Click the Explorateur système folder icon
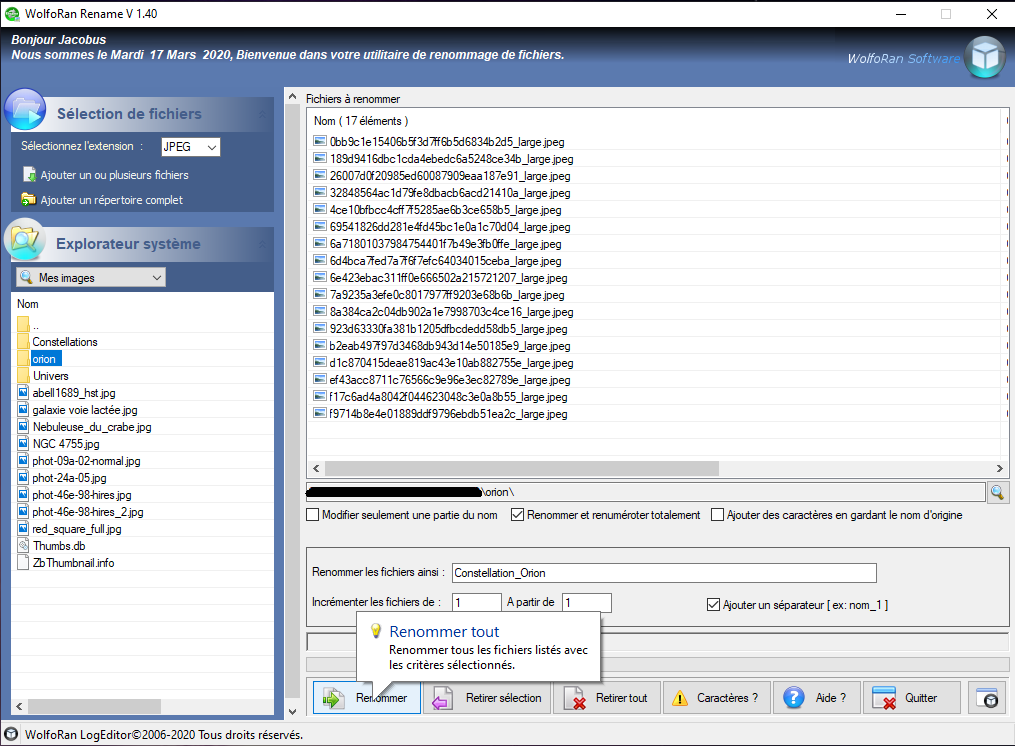The width and height of the screenshot is (1015, 746). [26, 240]
